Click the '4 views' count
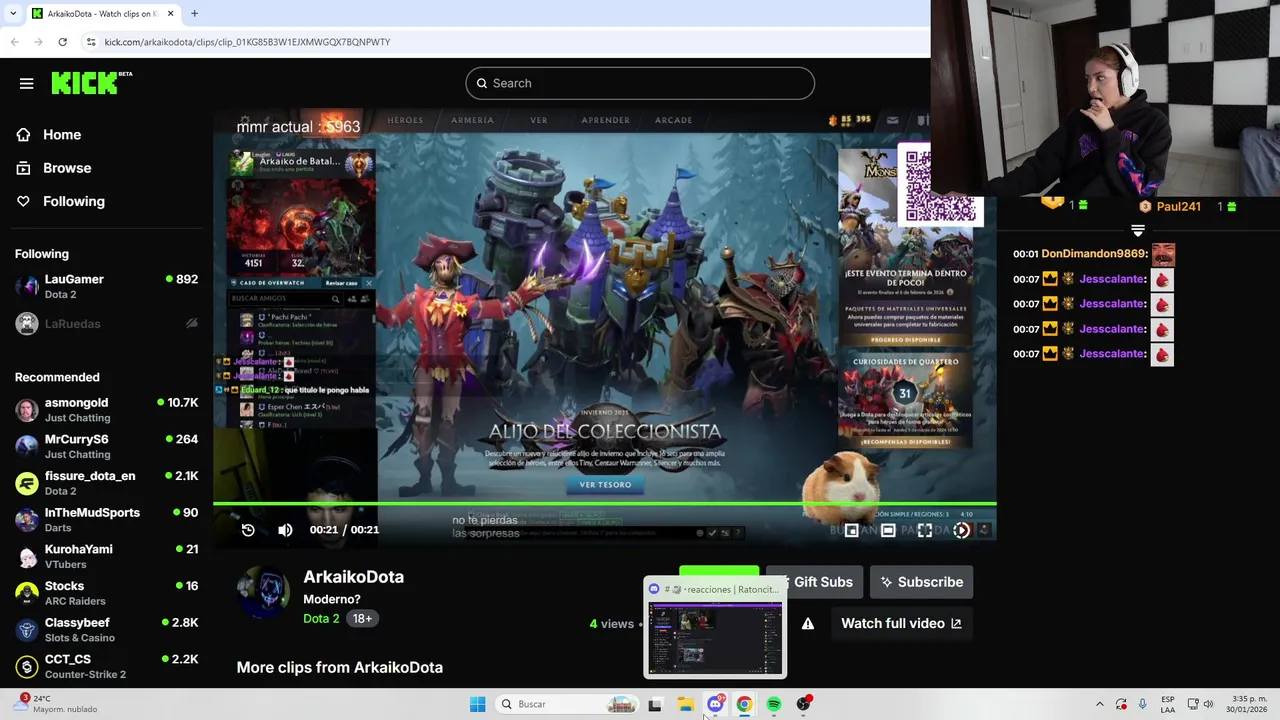Image resolution: width=1280 pixels, height=720 pixels. click(x=611, y=624)
